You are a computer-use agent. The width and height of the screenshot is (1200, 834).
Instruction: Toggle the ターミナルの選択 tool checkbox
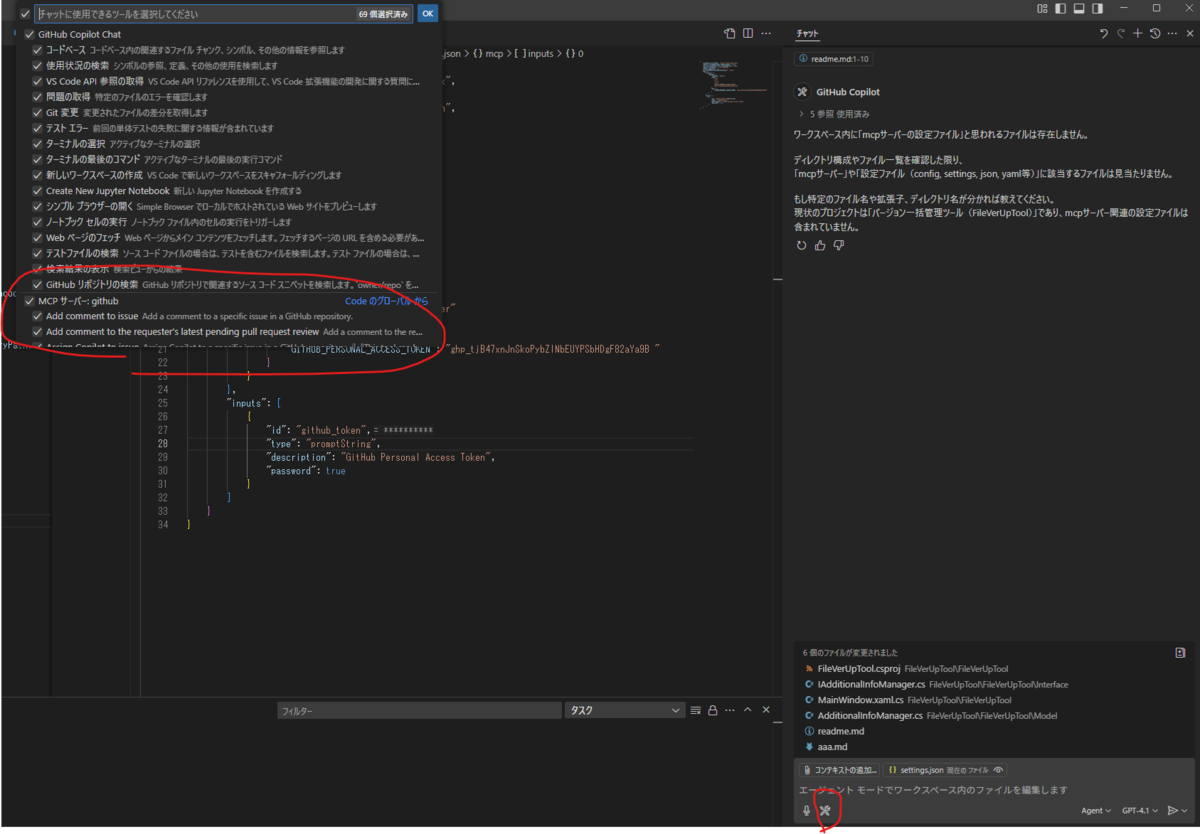tap(37, 144)
